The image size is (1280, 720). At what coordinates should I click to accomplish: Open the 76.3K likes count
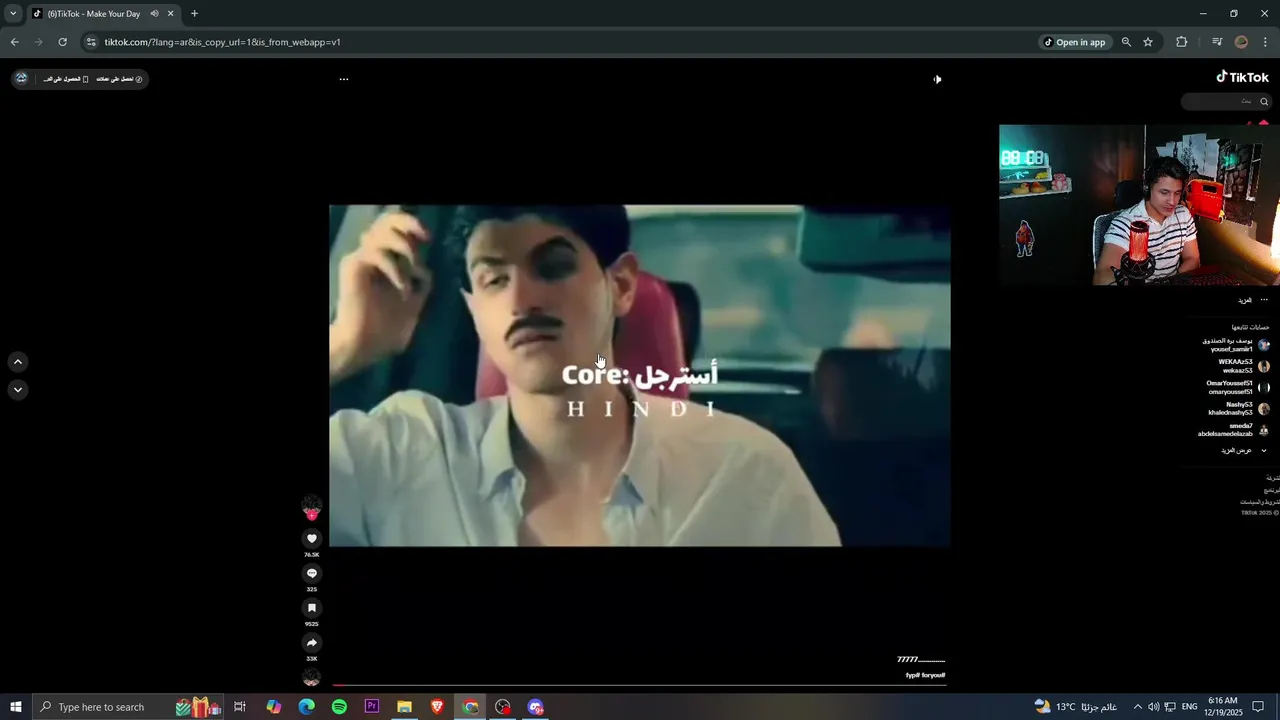pos(312,555)
